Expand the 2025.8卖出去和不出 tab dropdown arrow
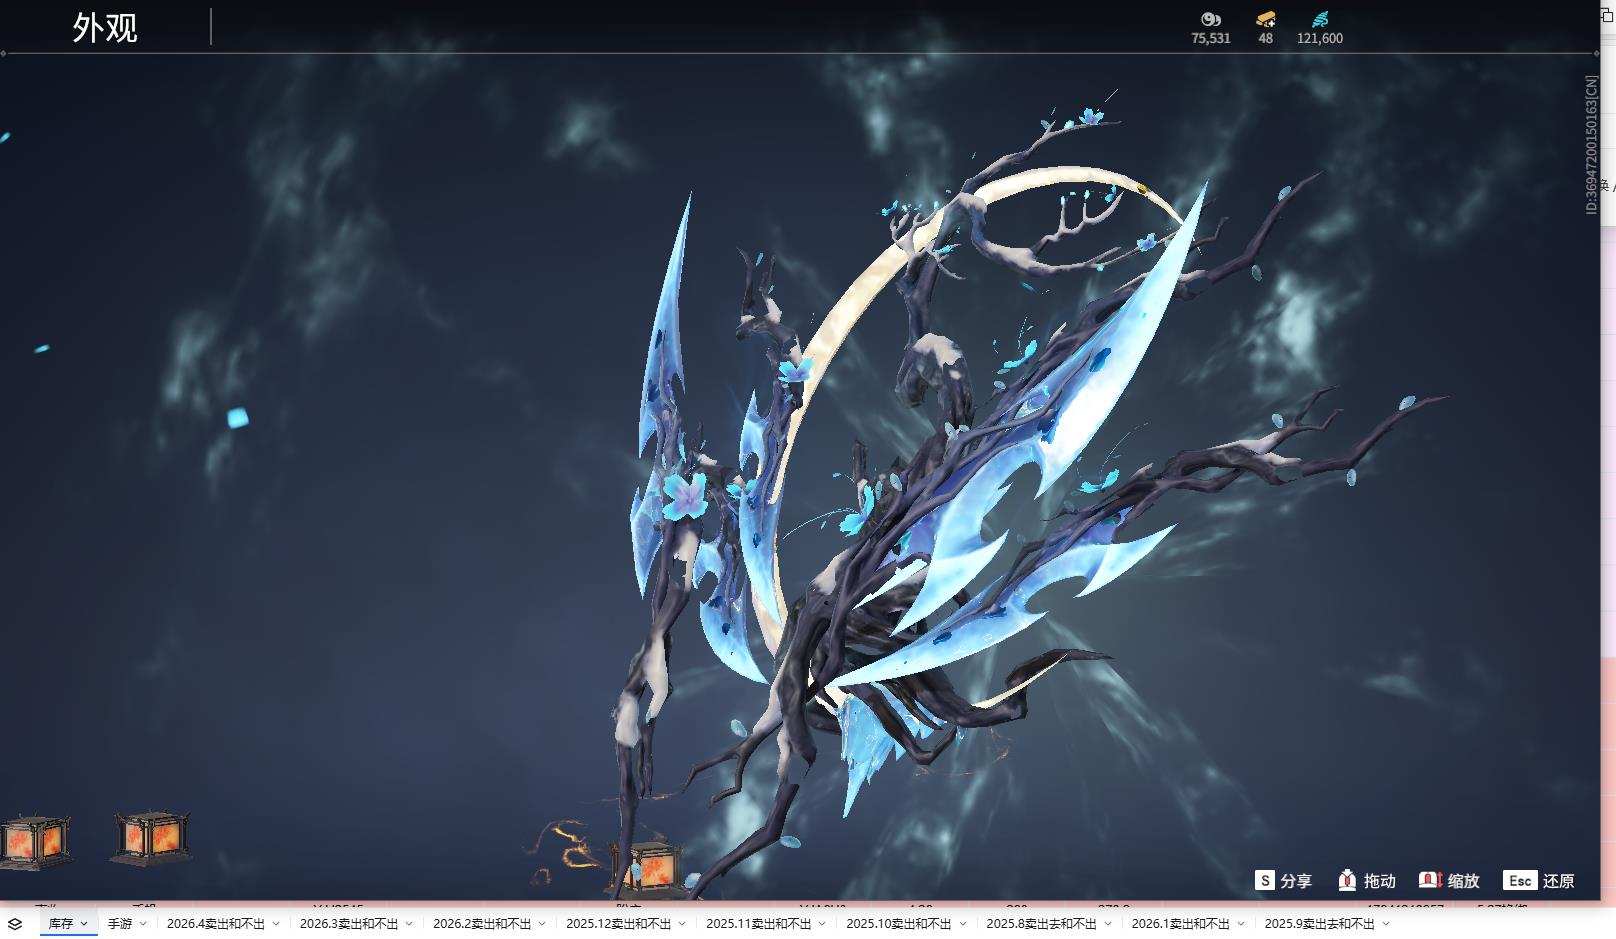This screenshot has height=939, width=1616. (x=1107, y=924)
